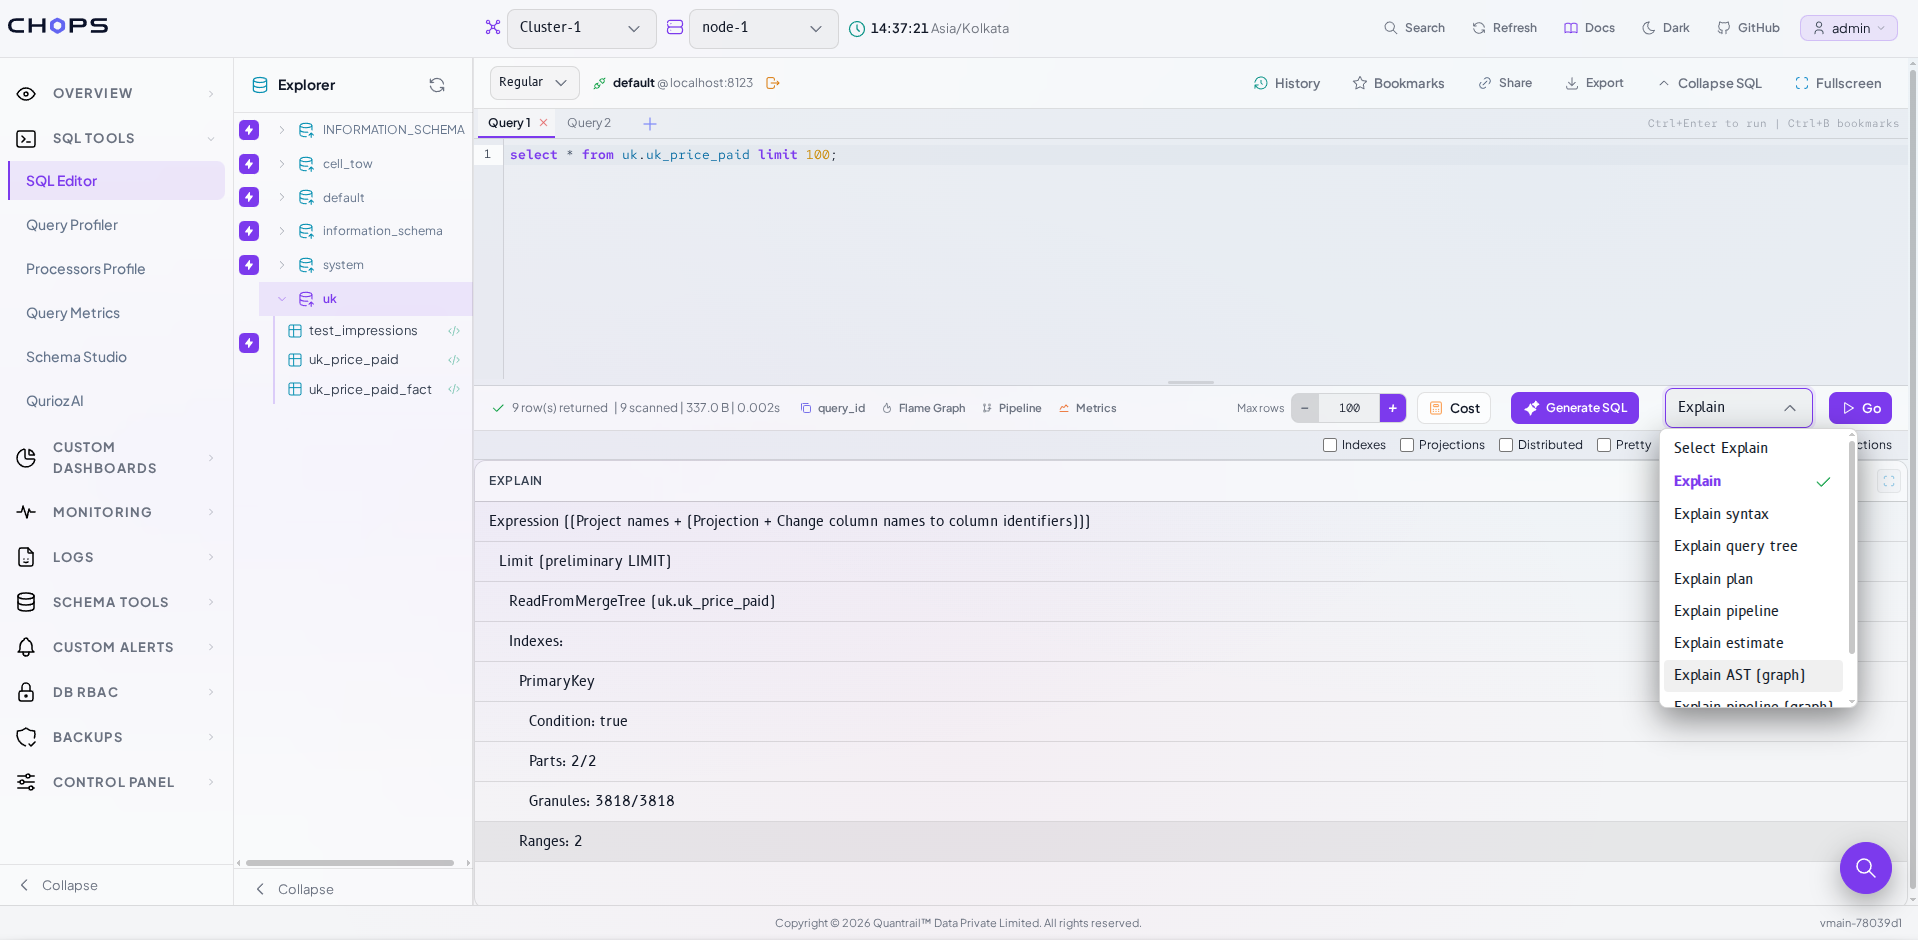Choose Explain AST (graph) option

tap(1753, 675)
